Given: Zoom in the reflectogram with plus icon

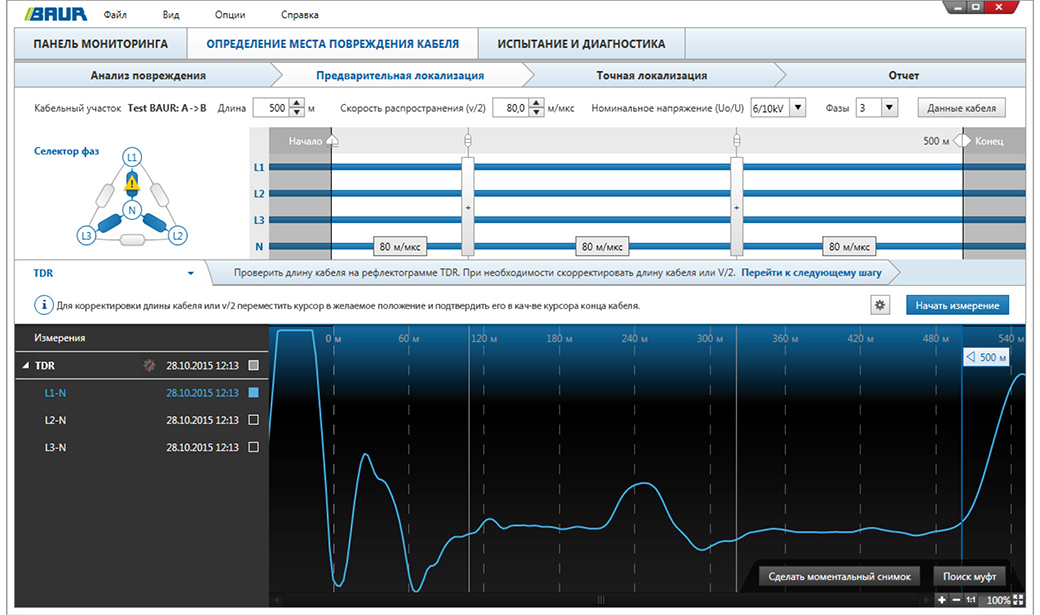Looking at the screenshot, I should point(941,600).
